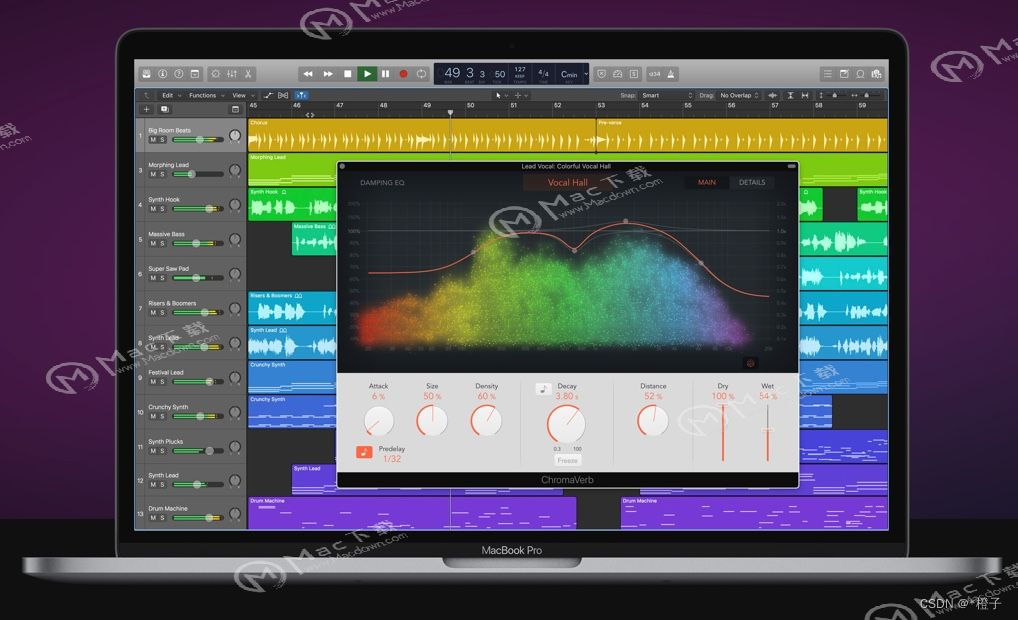
Task: Toggle Solo mode S button
Action: coord(634,74)
